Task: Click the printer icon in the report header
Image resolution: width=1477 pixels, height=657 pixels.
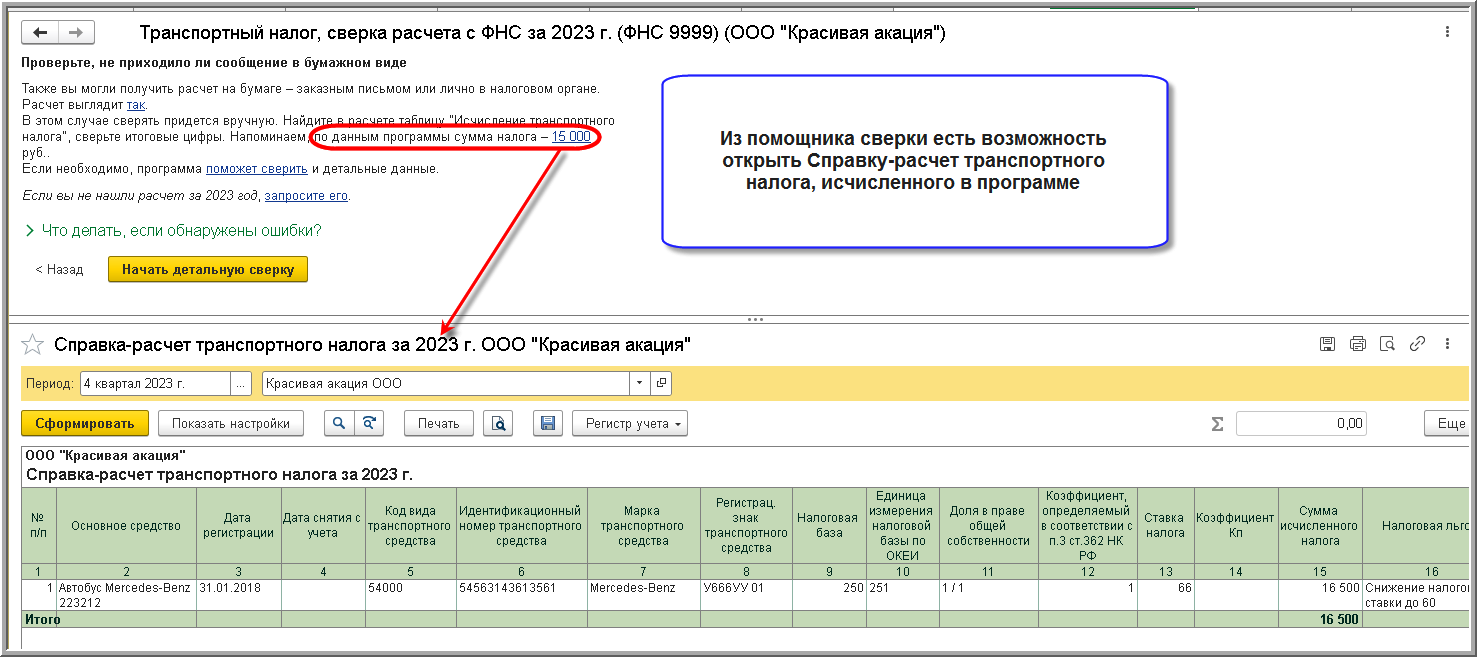Action: tap(1357, 344)
